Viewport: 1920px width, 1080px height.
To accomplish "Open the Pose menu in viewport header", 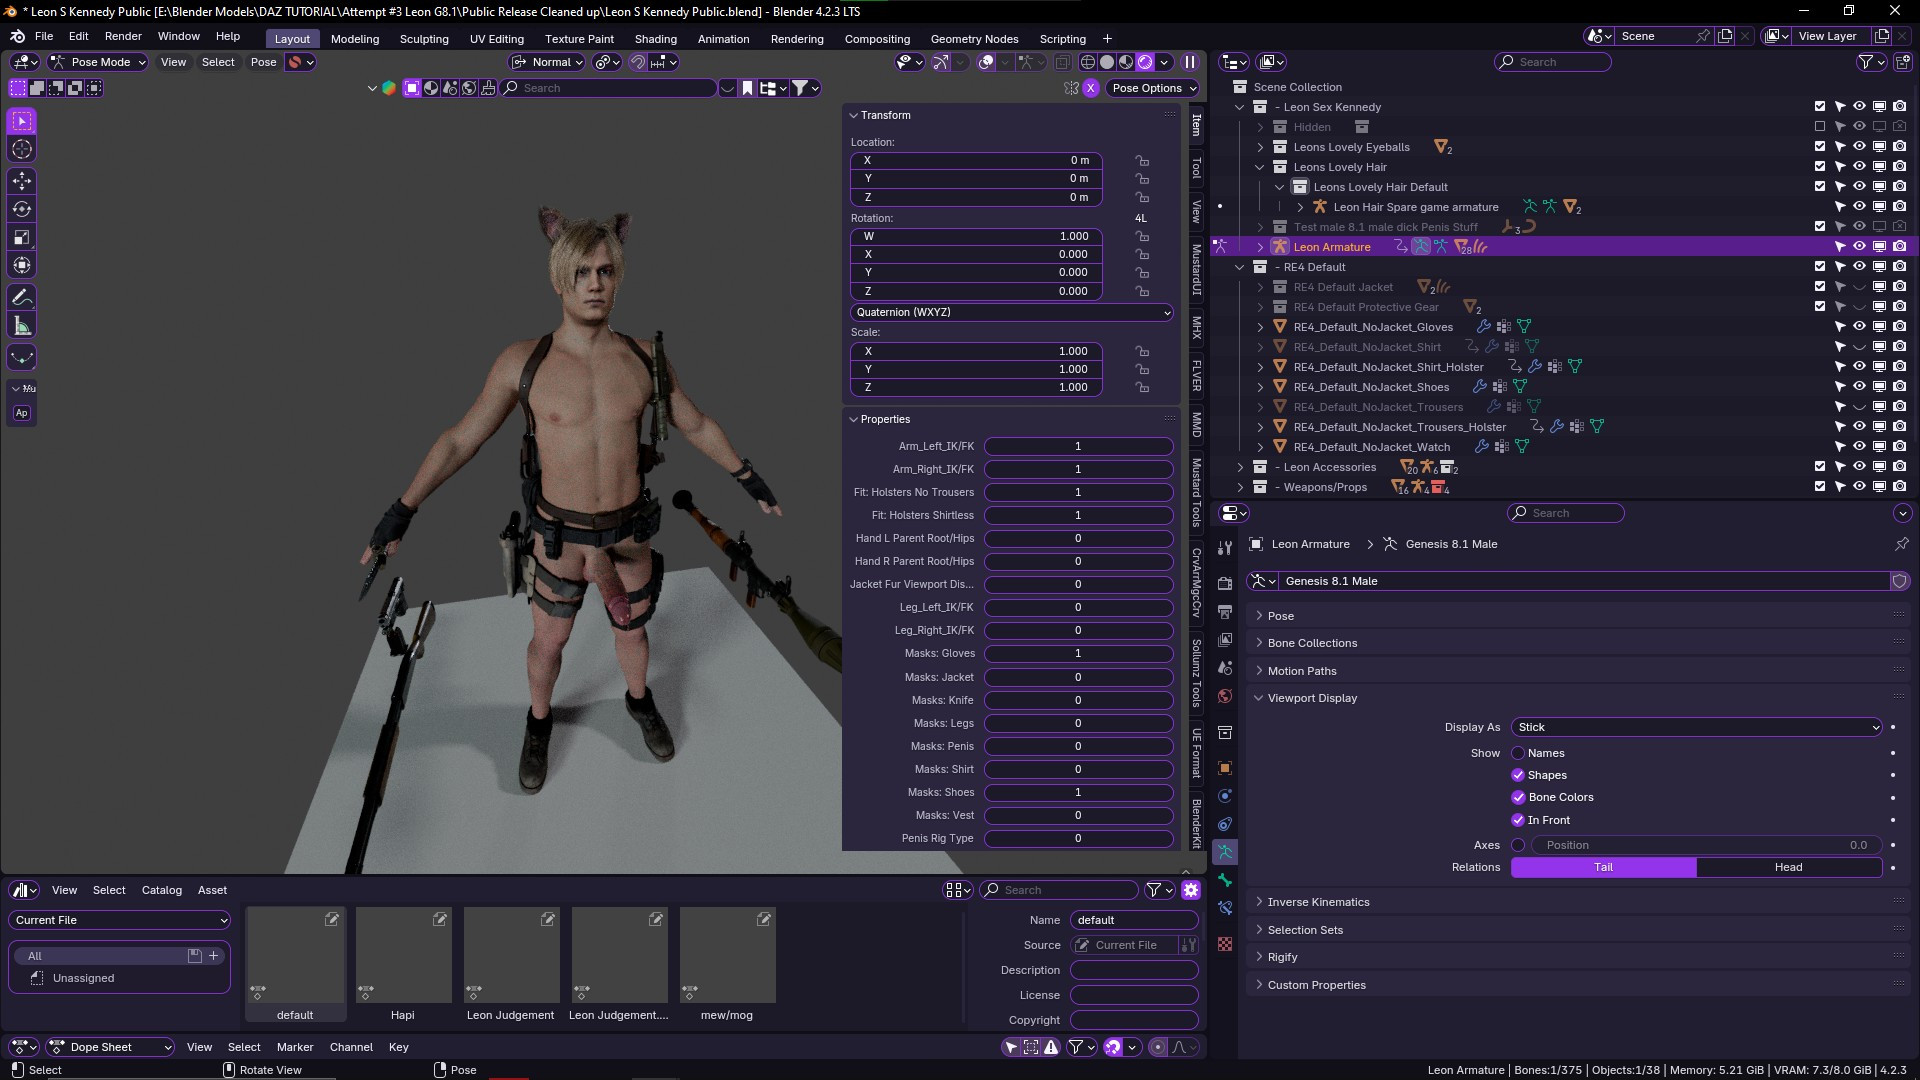I will 263,62.
